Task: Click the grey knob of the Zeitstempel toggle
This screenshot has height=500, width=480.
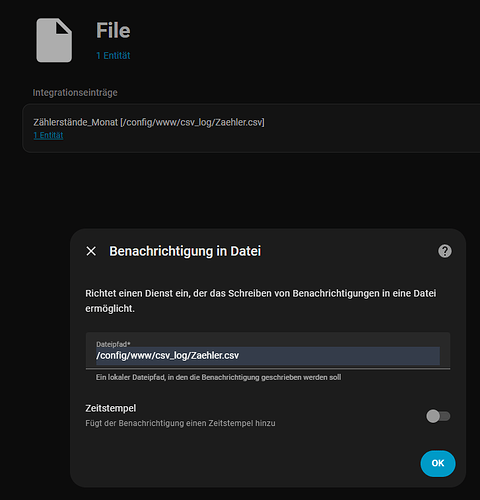Action: [x=433, y=416]
